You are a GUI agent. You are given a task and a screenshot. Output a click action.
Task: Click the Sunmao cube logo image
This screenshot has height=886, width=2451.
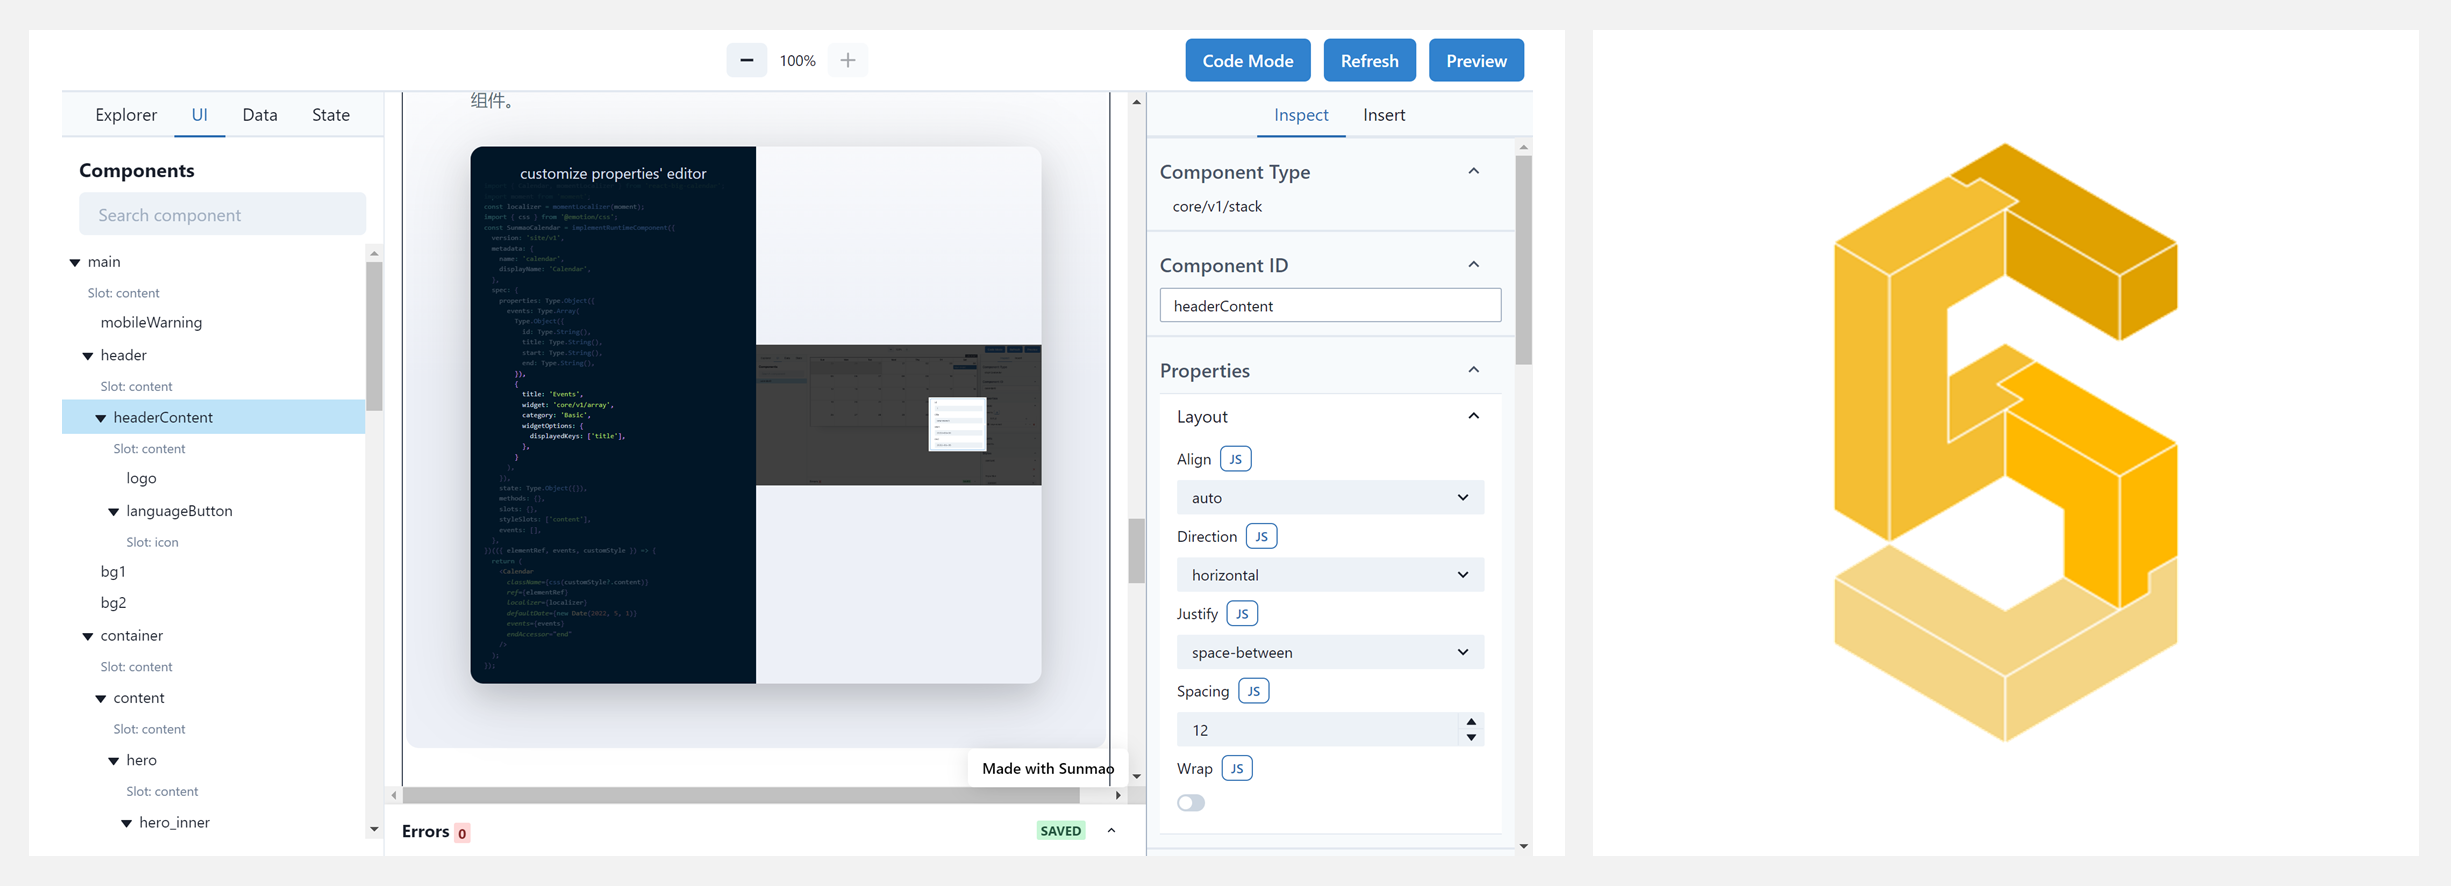[x=2005, y=442]
